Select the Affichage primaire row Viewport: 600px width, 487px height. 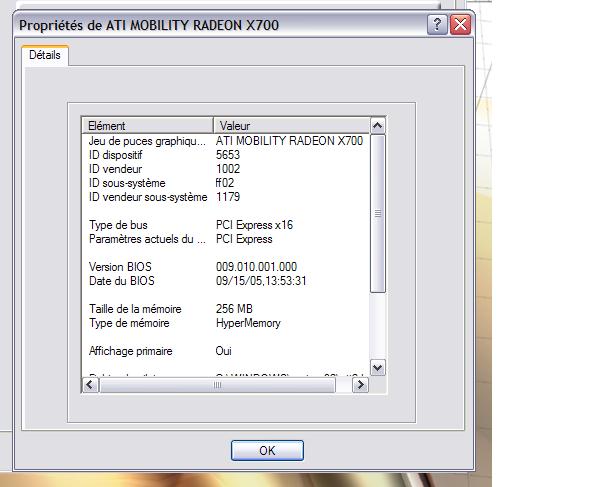pos(226,351)
